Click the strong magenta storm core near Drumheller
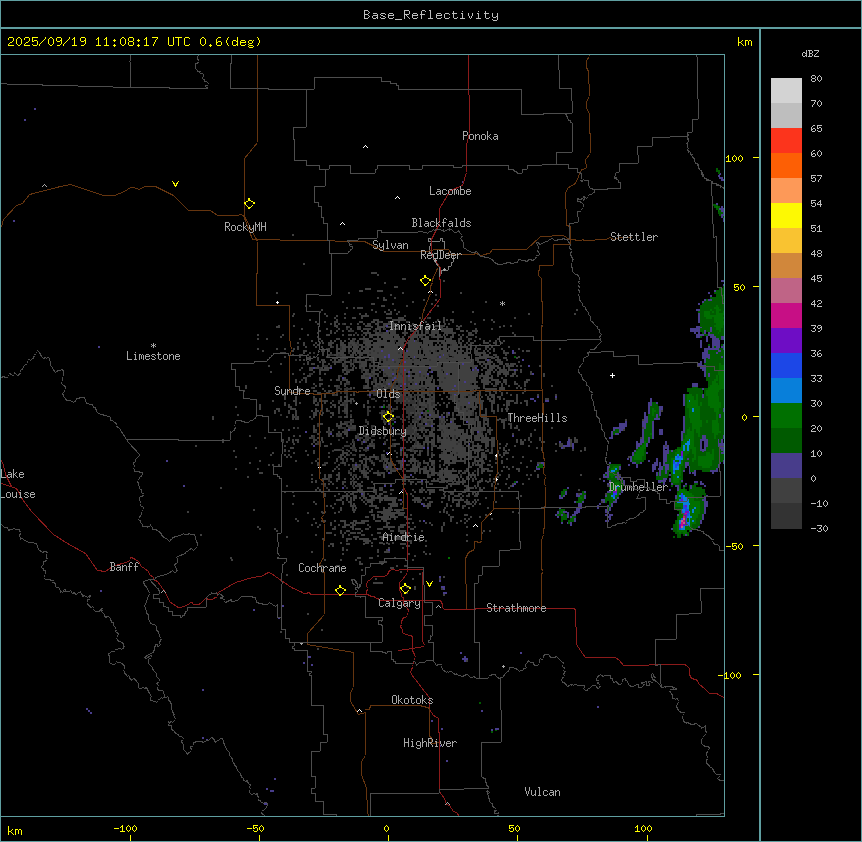The image size is (862, 842). pos(684,521)
